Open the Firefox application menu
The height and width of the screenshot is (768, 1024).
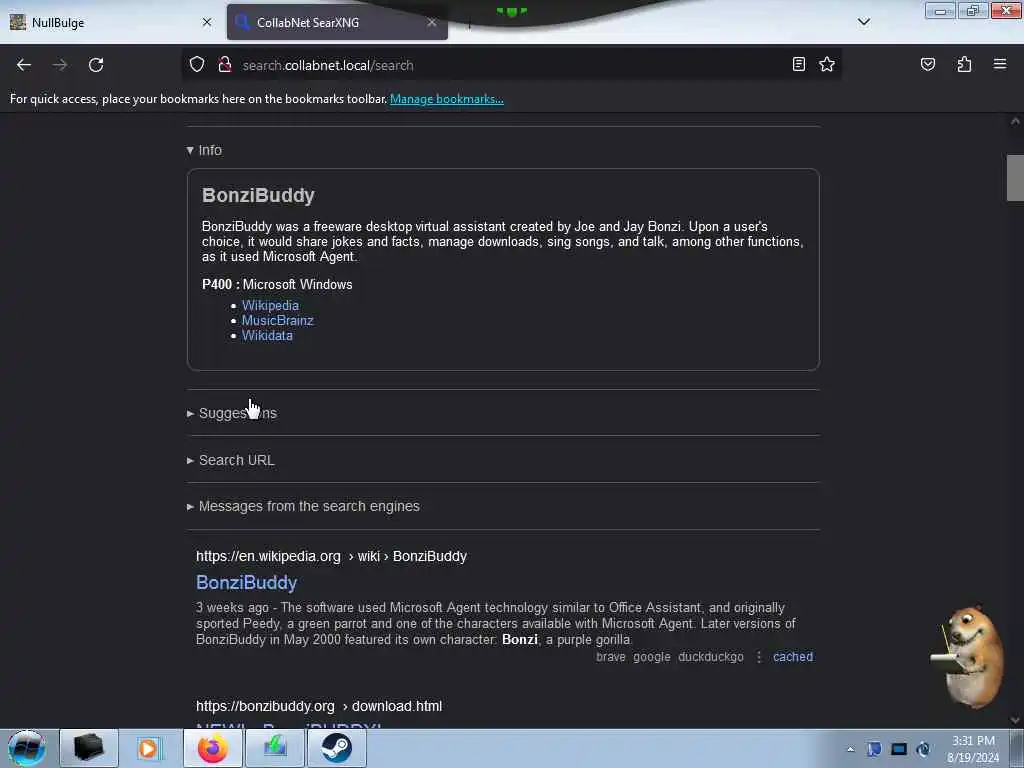point(1000,64)
